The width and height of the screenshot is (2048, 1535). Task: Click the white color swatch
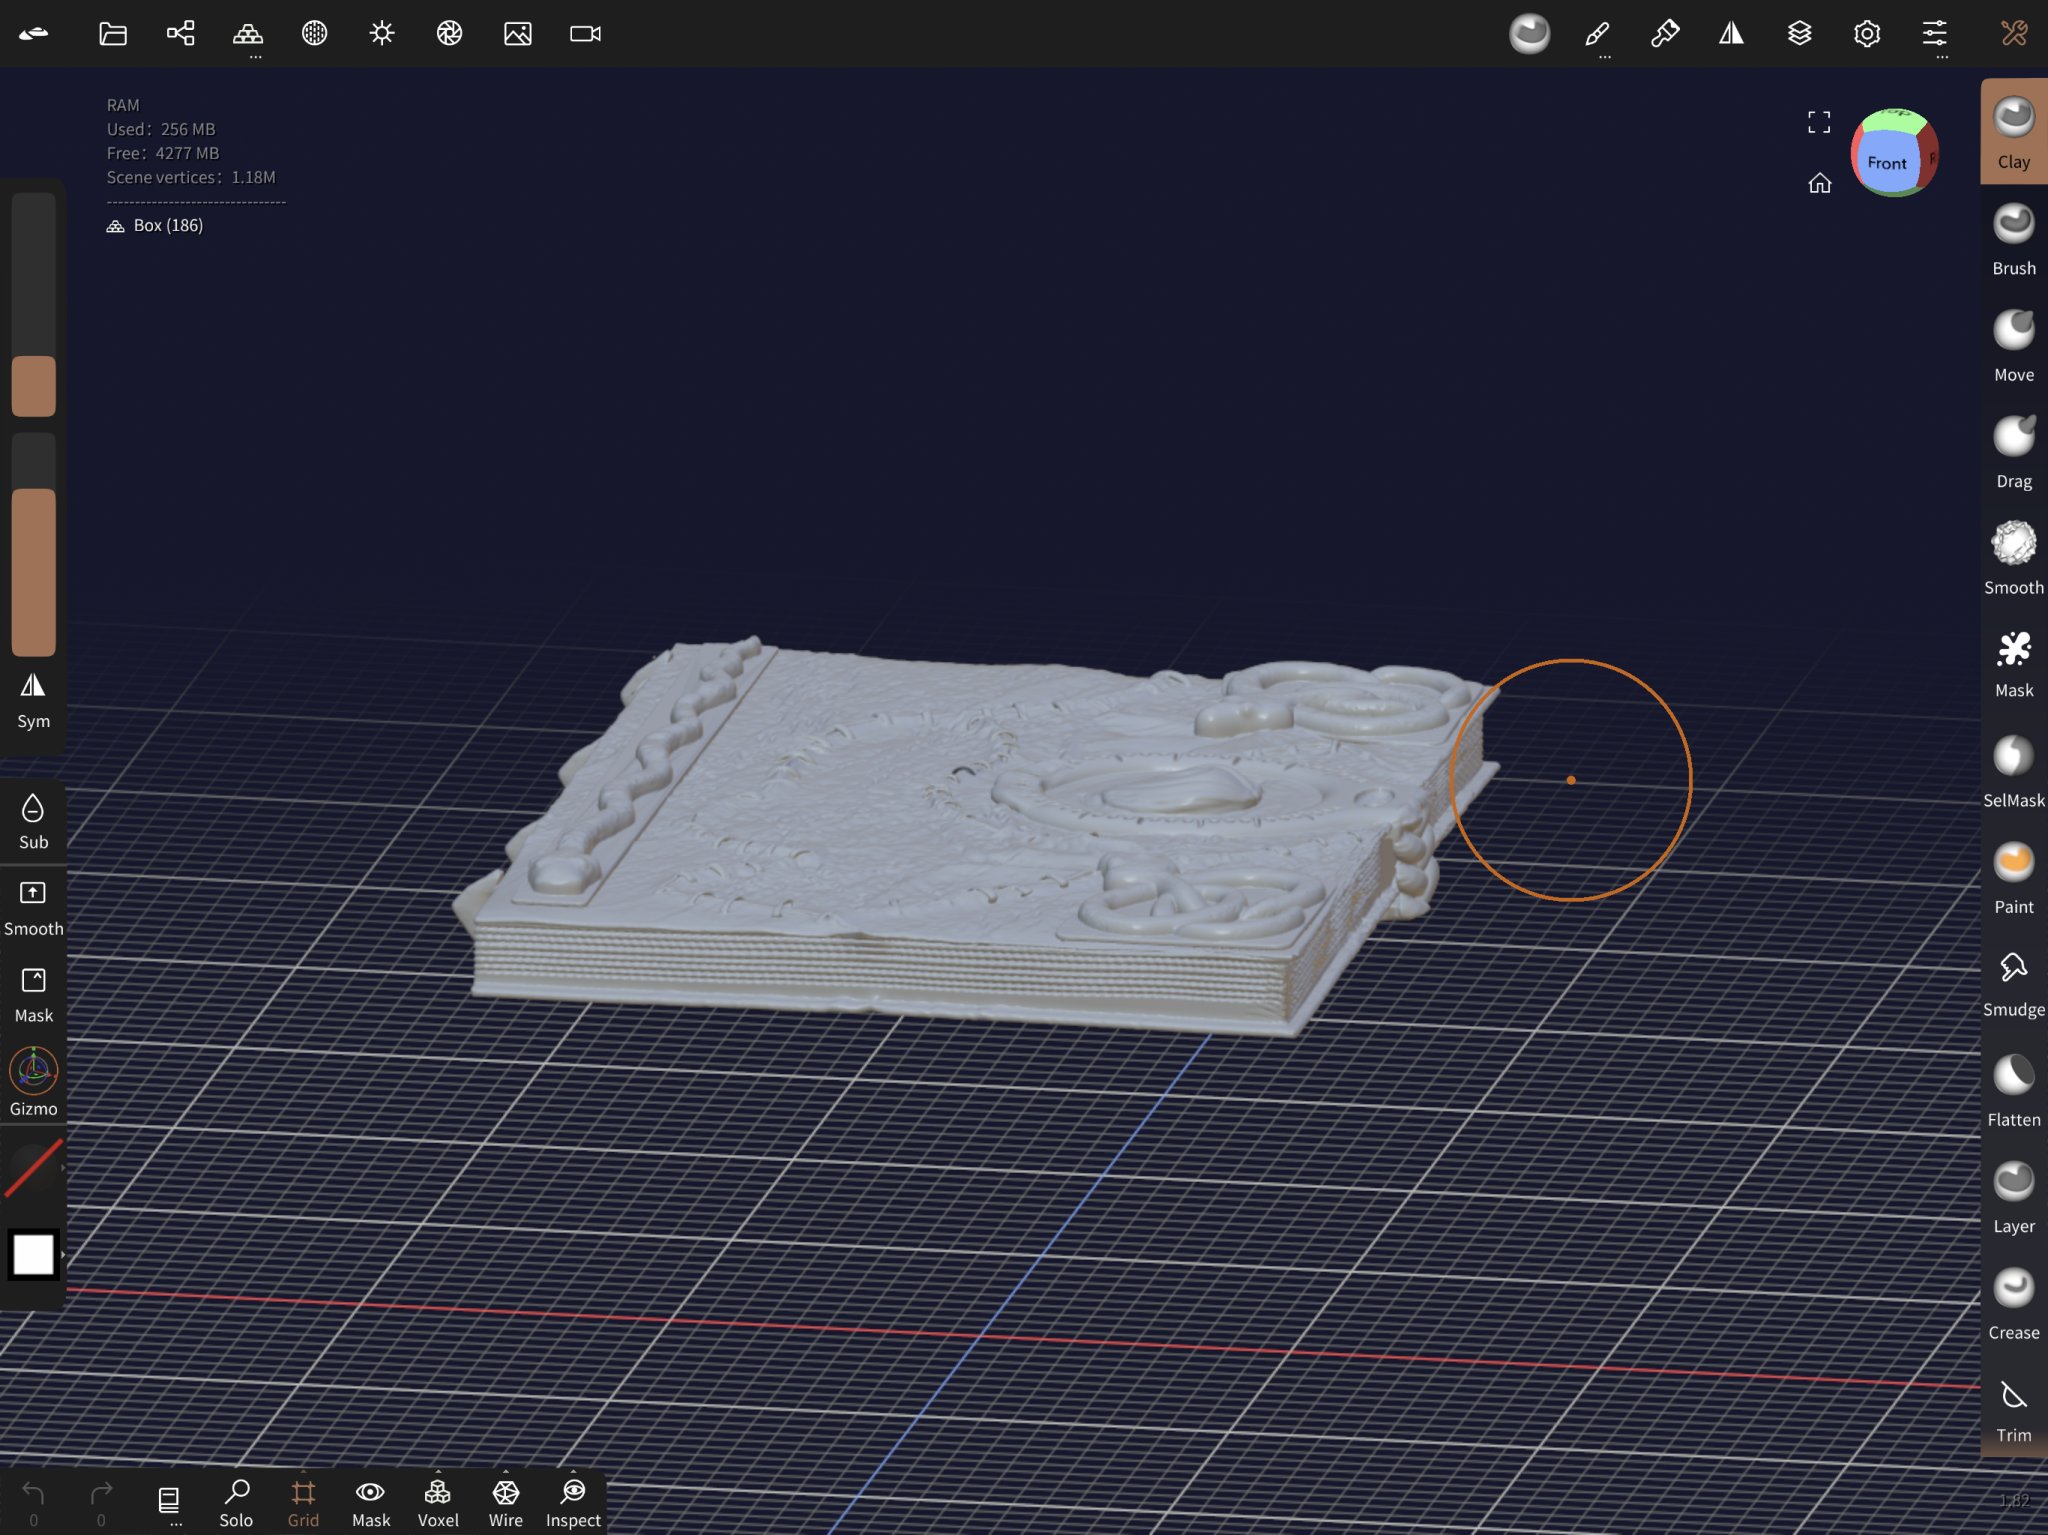pyautogui.click(x=33, y=1254)
